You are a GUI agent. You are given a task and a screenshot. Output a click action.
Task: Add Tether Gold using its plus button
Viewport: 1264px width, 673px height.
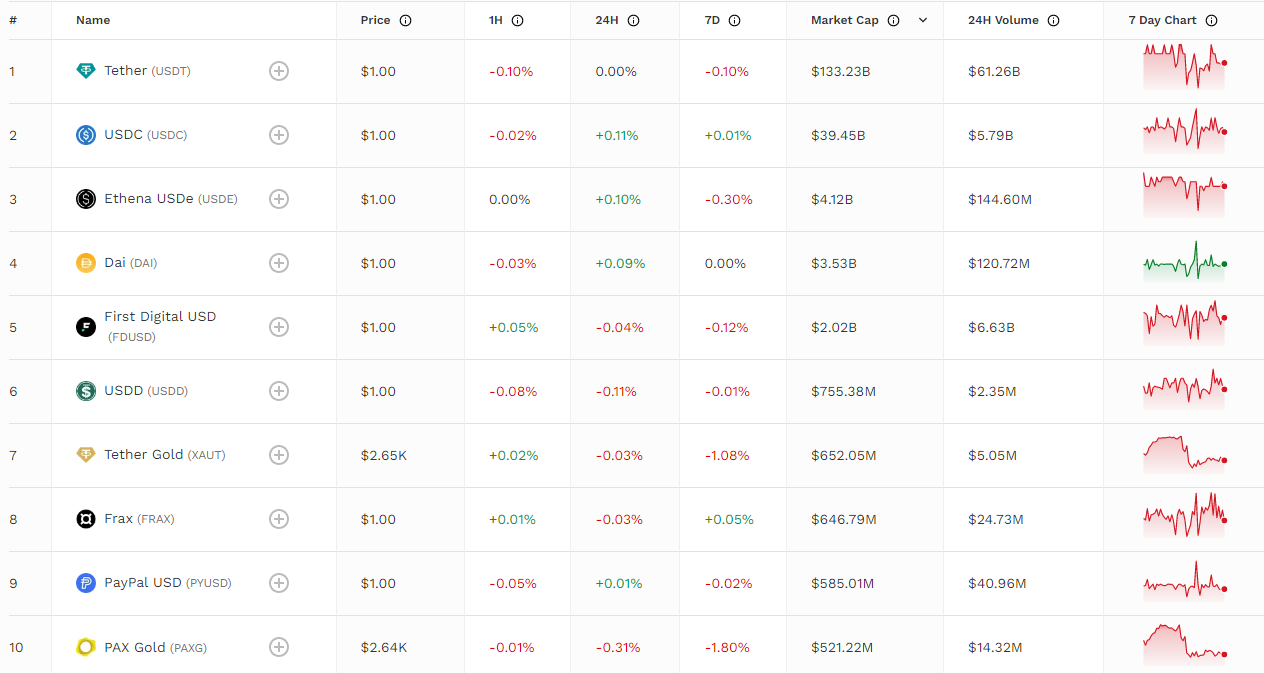(x=279, y=455)
